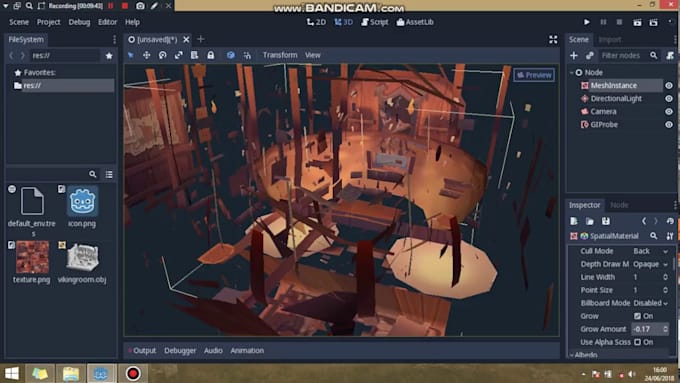
Task: Save the current resource in Inspector
Action: (606, 221)
